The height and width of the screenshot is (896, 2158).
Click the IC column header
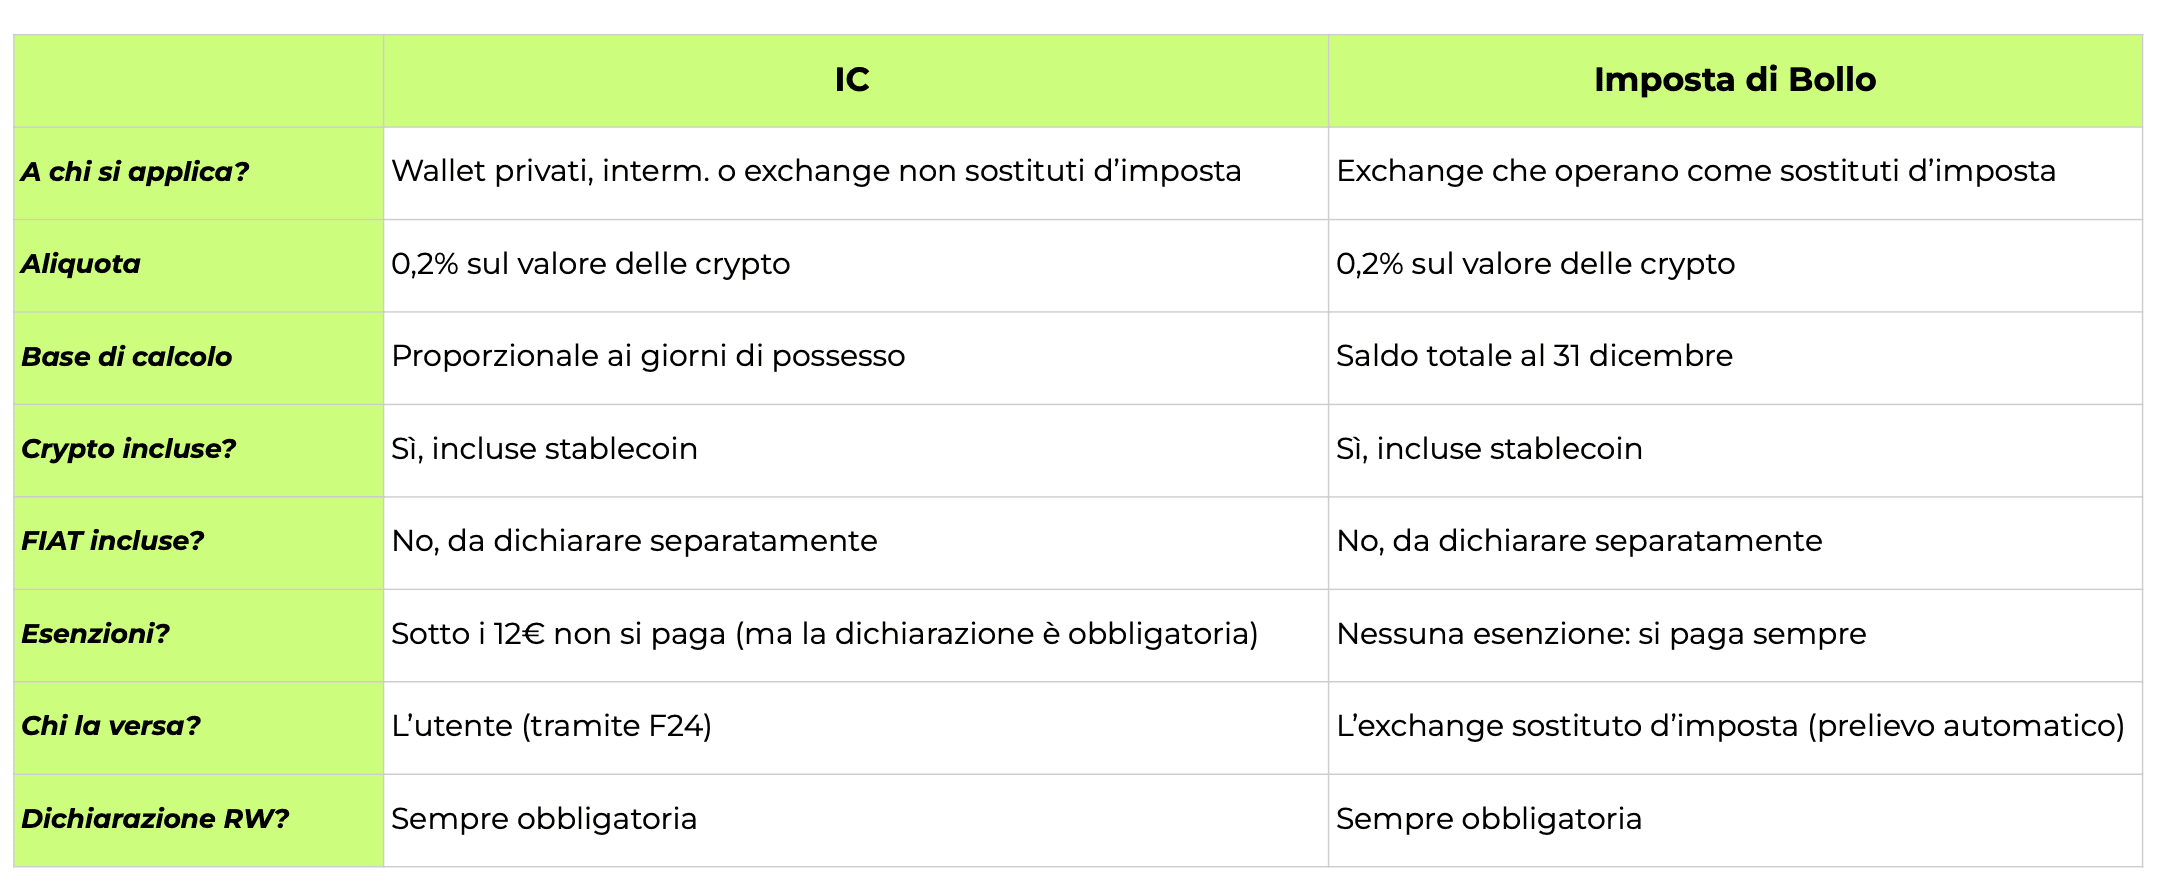pos(852,80)
